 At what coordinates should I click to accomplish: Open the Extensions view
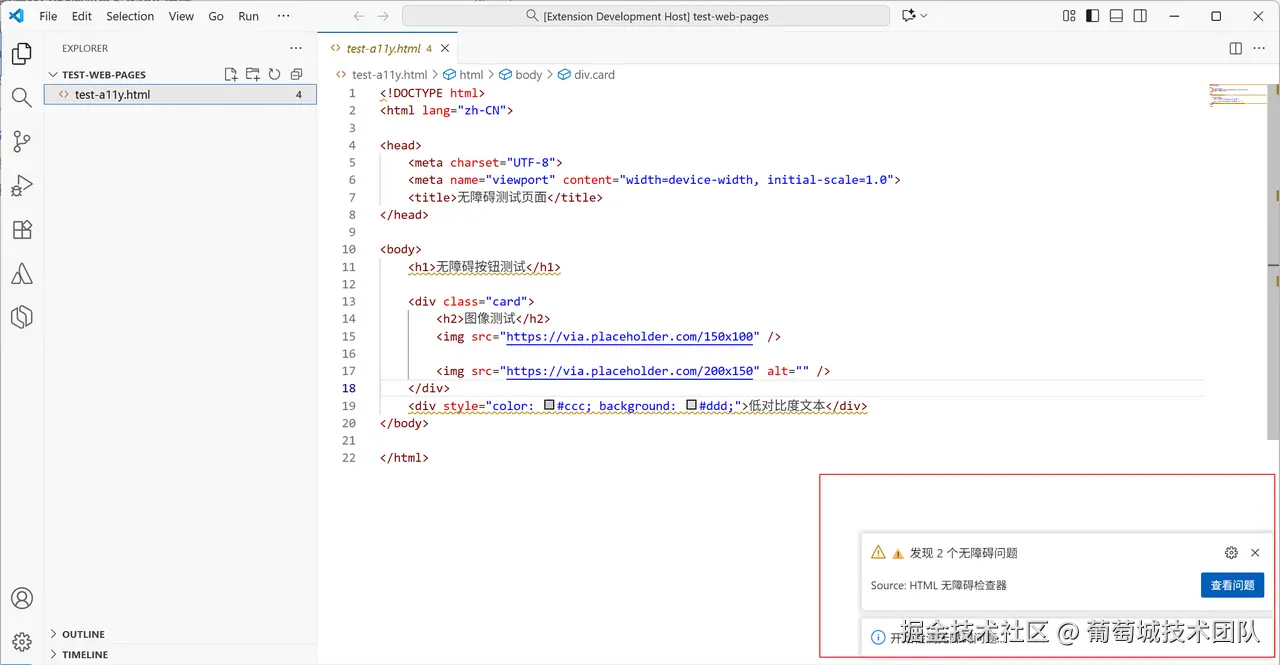tap(21, 229)
